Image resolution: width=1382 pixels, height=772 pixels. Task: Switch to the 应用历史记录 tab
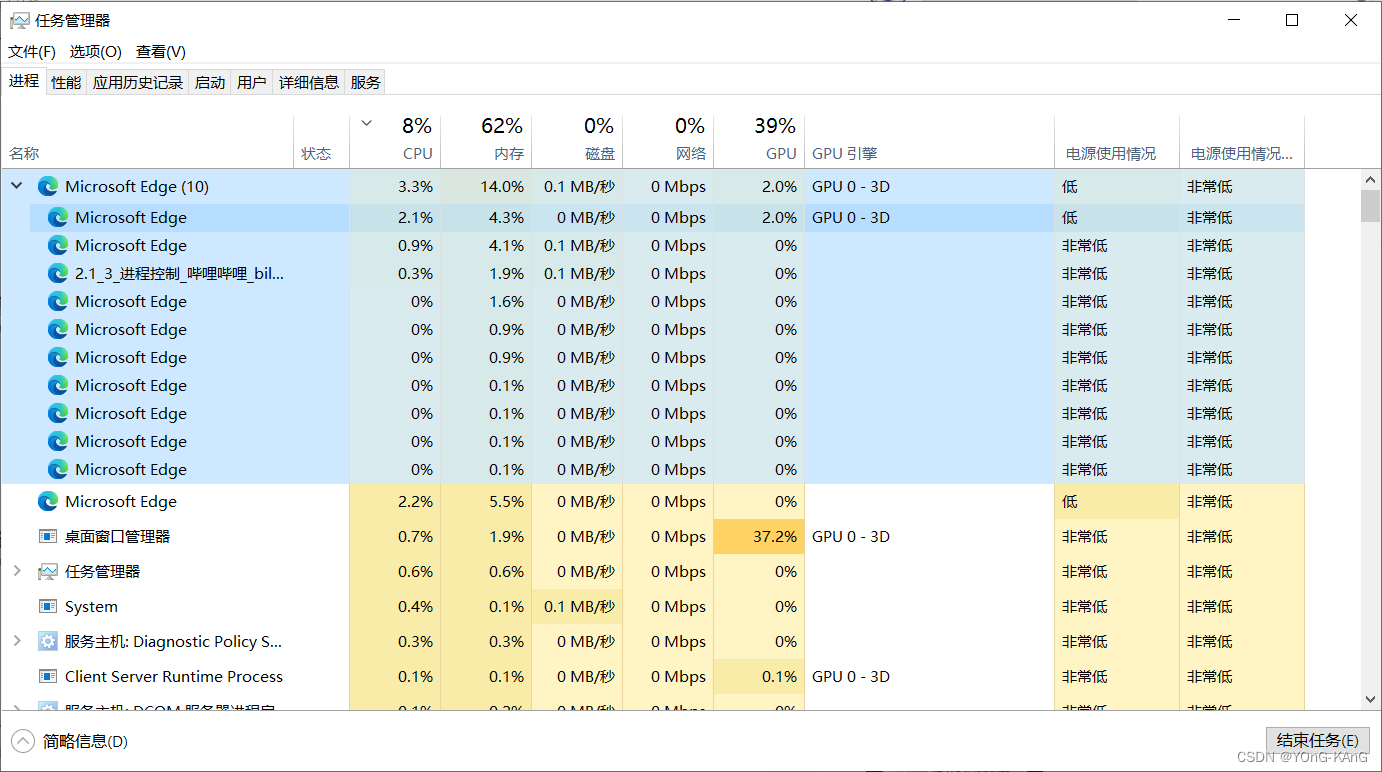pyautogui.click(x=138, y=82)
